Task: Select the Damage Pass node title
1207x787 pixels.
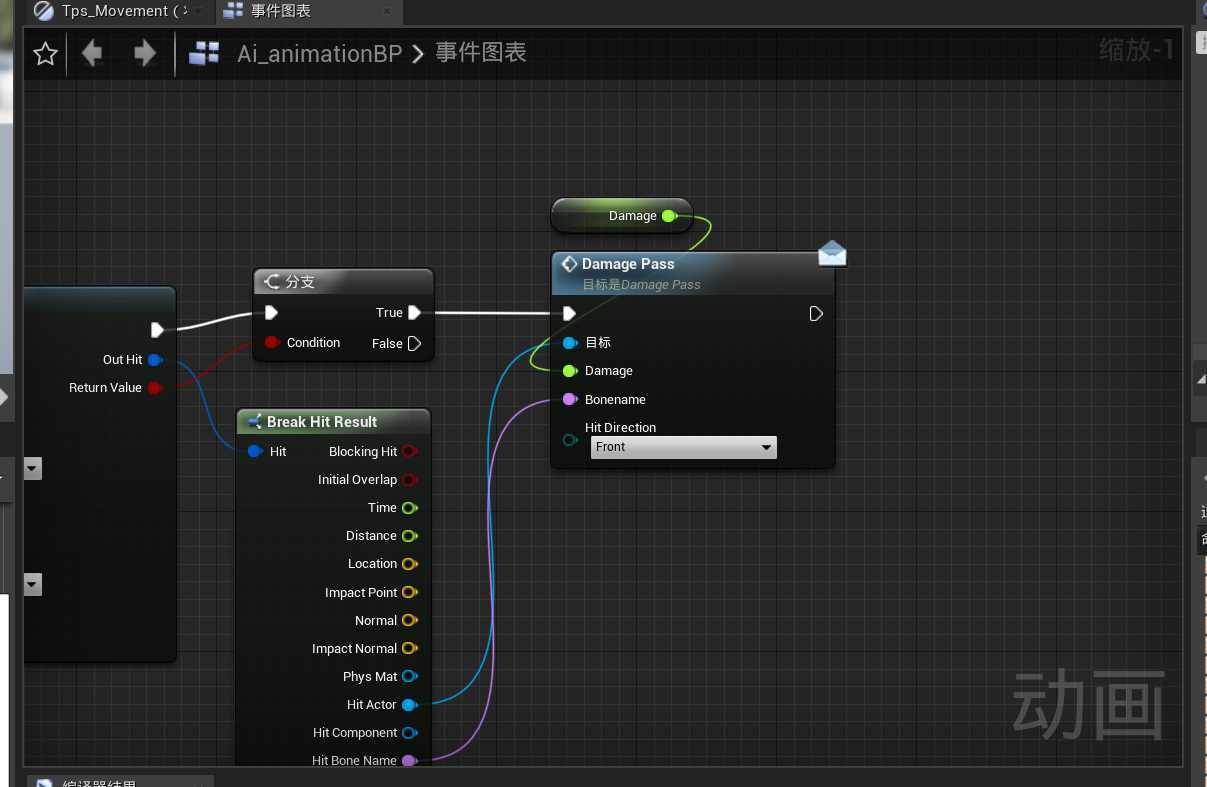Action: pos(628,264)
